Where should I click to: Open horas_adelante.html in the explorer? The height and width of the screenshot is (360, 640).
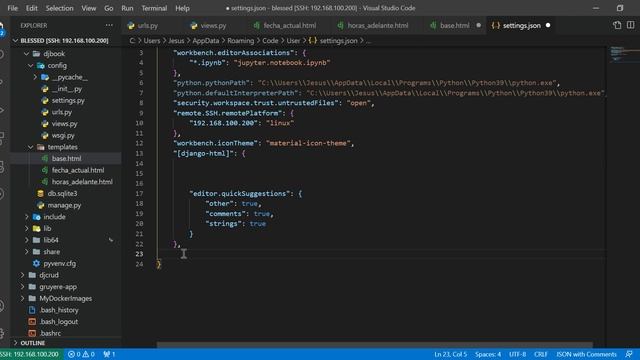(82, 182)
